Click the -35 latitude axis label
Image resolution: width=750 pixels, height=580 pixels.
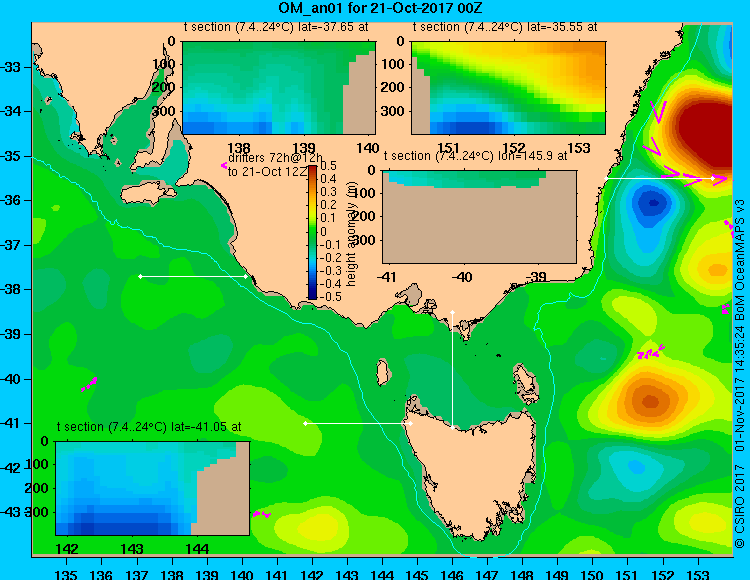tap(10, 156)
